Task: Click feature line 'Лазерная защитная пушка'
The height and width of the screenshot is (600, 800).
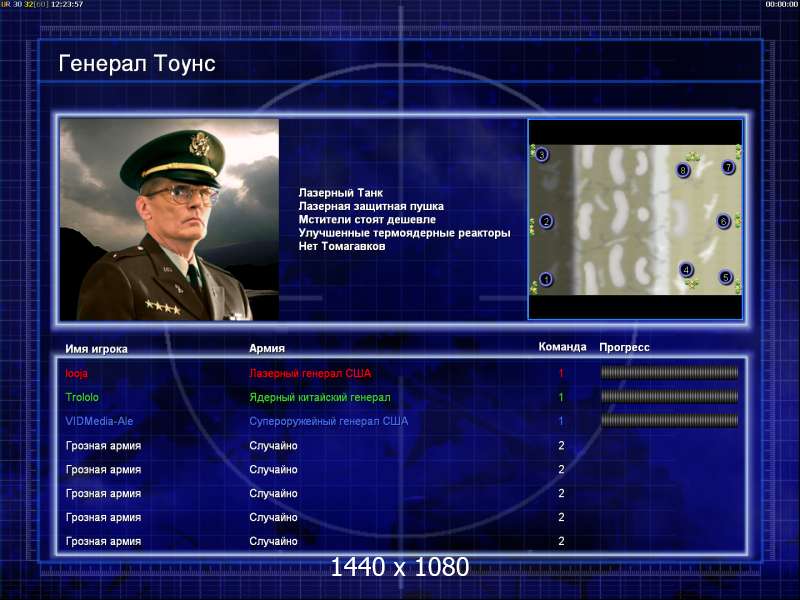Action: [371, 206]
